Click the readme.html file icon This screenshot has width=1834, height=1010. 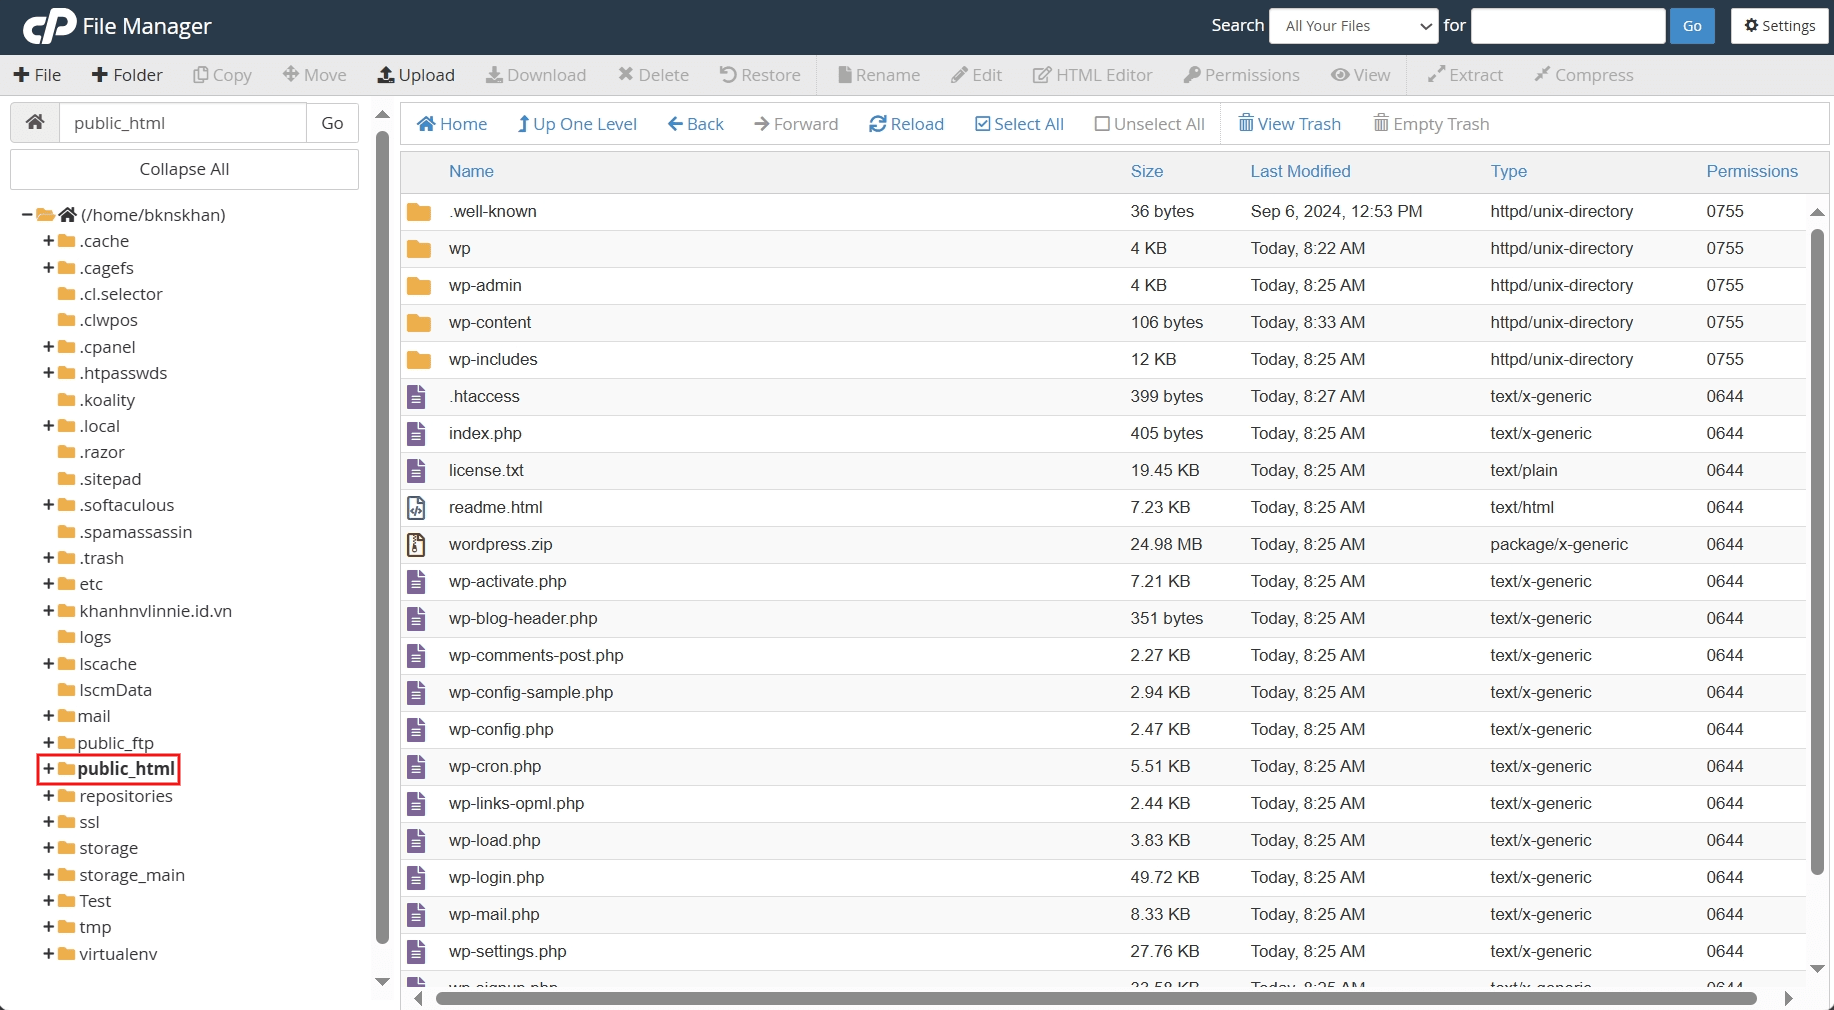click(x=417, y=508)
